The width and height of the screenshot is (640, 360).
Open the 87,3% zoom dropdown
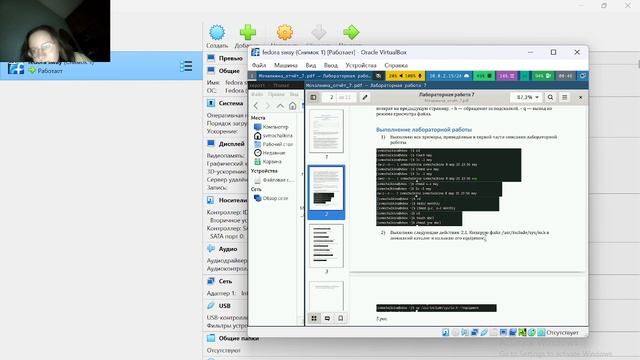pos(527,97)
